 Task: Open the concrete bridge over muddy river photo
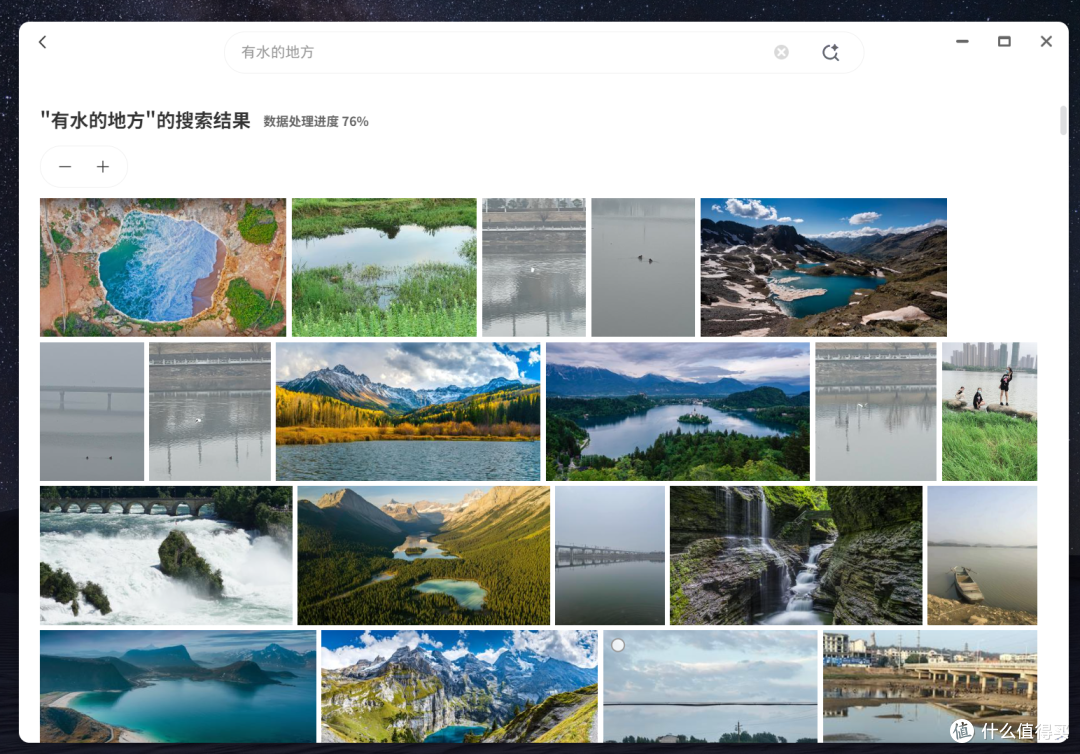coord(930,686)
